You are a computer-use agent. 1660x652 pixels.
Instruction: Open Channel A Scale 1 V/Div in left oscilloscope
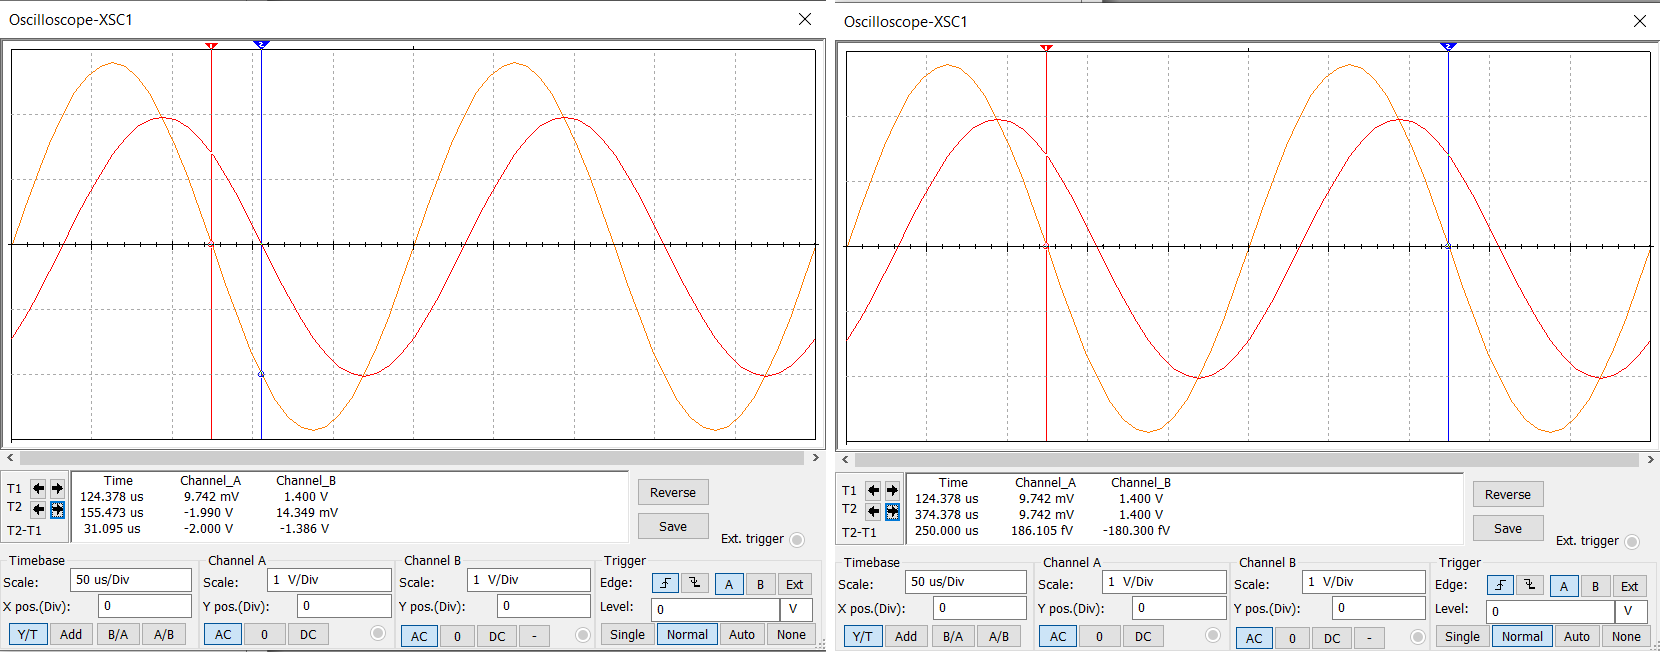[x=329, y=580]
